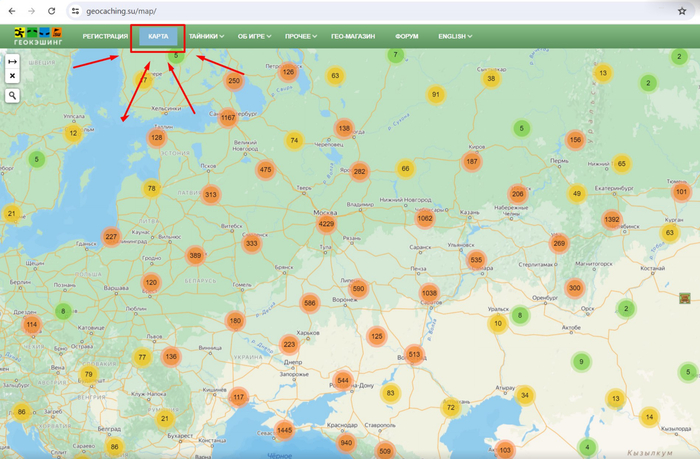Go to the ФОРУМ menu item
Image resolution: width=700 pixels, height=459 pixels.
click(407, 36)
